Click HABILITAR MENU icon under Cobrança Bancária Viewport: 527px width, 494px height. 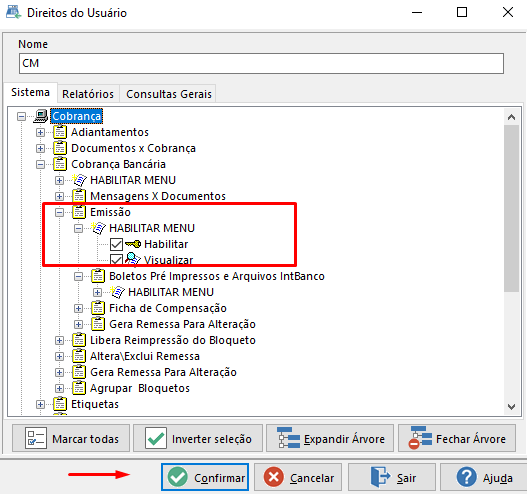[79, 180]
